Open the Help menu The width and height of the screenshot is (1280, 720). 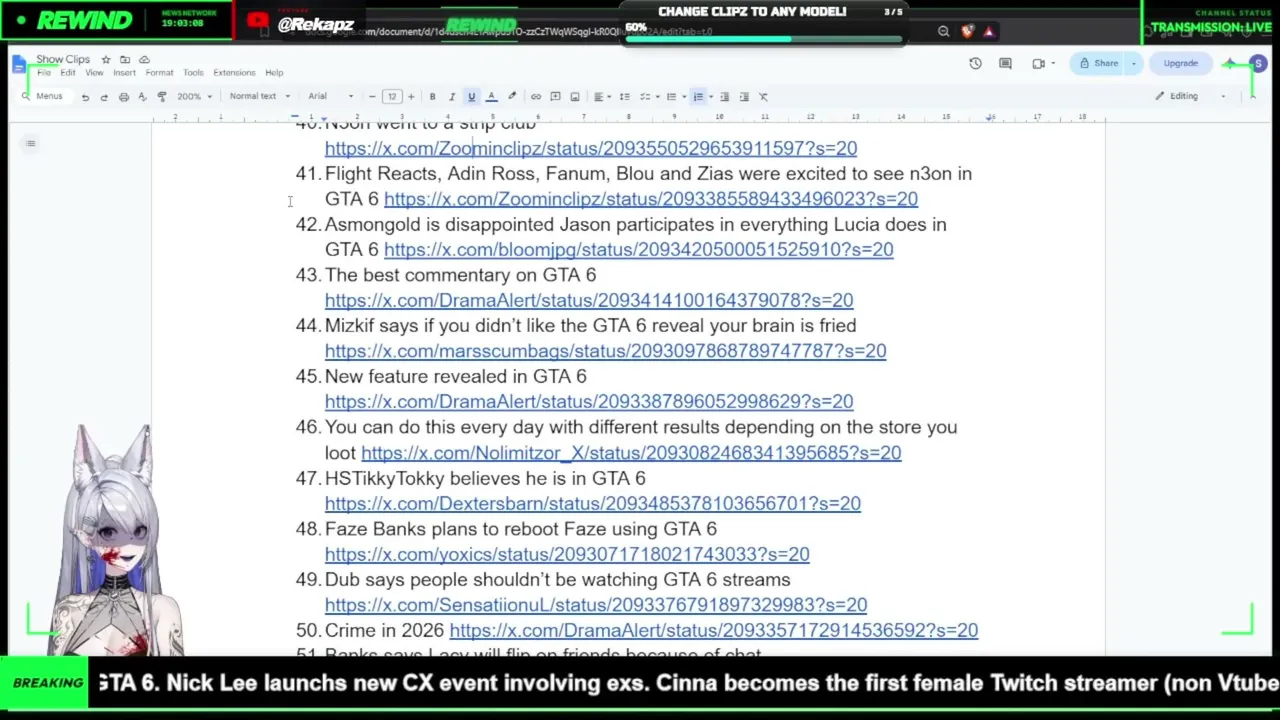[274, 73]
